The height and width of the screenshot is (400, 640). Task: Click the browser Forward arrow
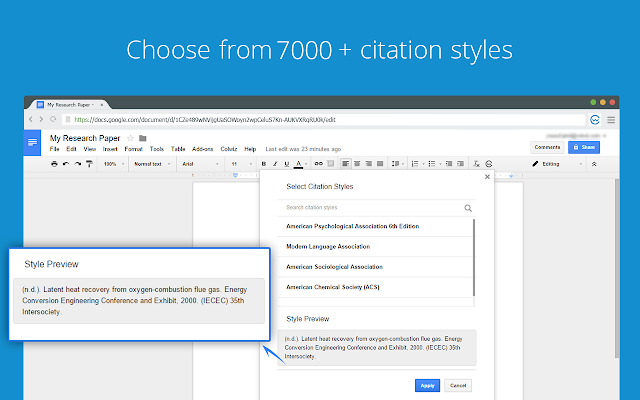pyautogui.click(x=41, y=119)
